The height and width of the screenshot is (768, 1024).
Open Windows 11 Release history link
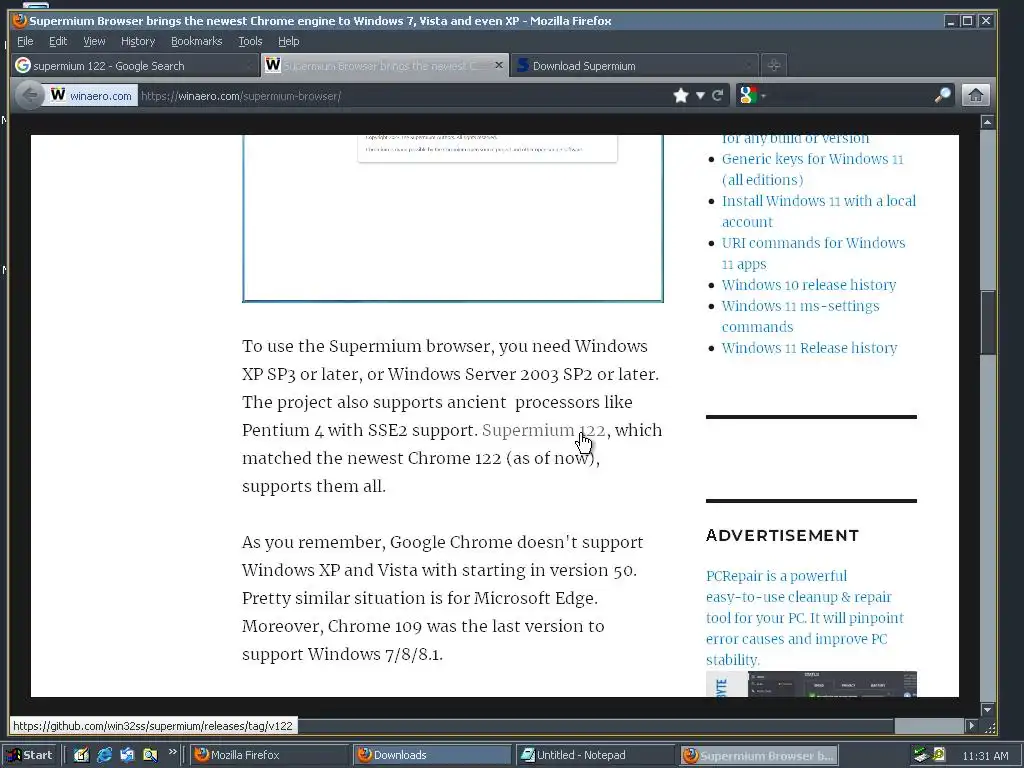[809, 348]
